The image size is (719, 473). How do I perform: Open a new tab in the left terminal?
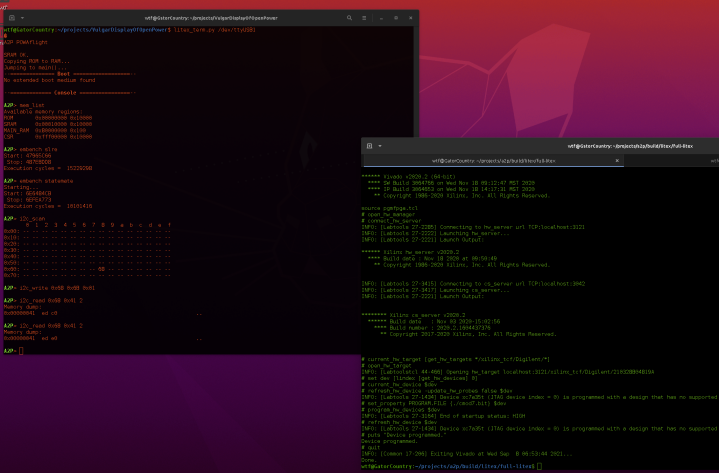12,18
